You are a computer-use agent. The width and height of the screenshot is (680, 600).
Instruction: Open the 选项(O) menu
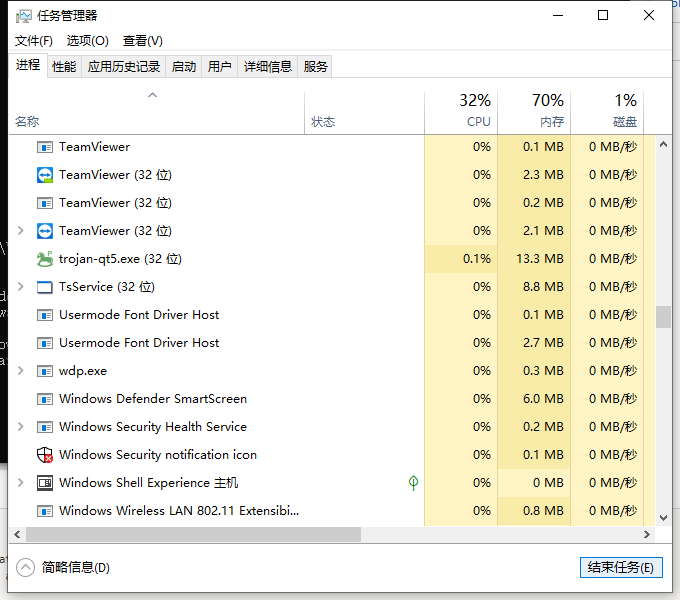coord(88,41)
